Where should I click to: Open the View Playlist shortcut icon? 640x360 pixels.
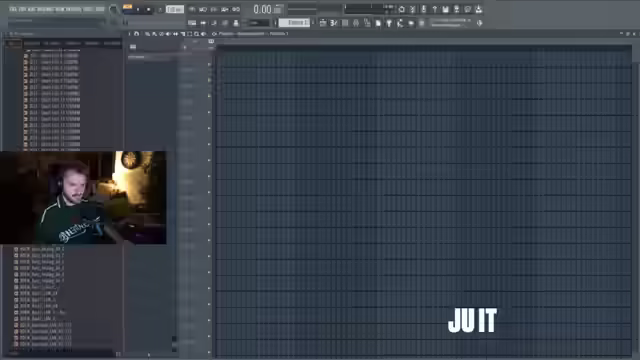pyautogui.click(x=322, y=23)
